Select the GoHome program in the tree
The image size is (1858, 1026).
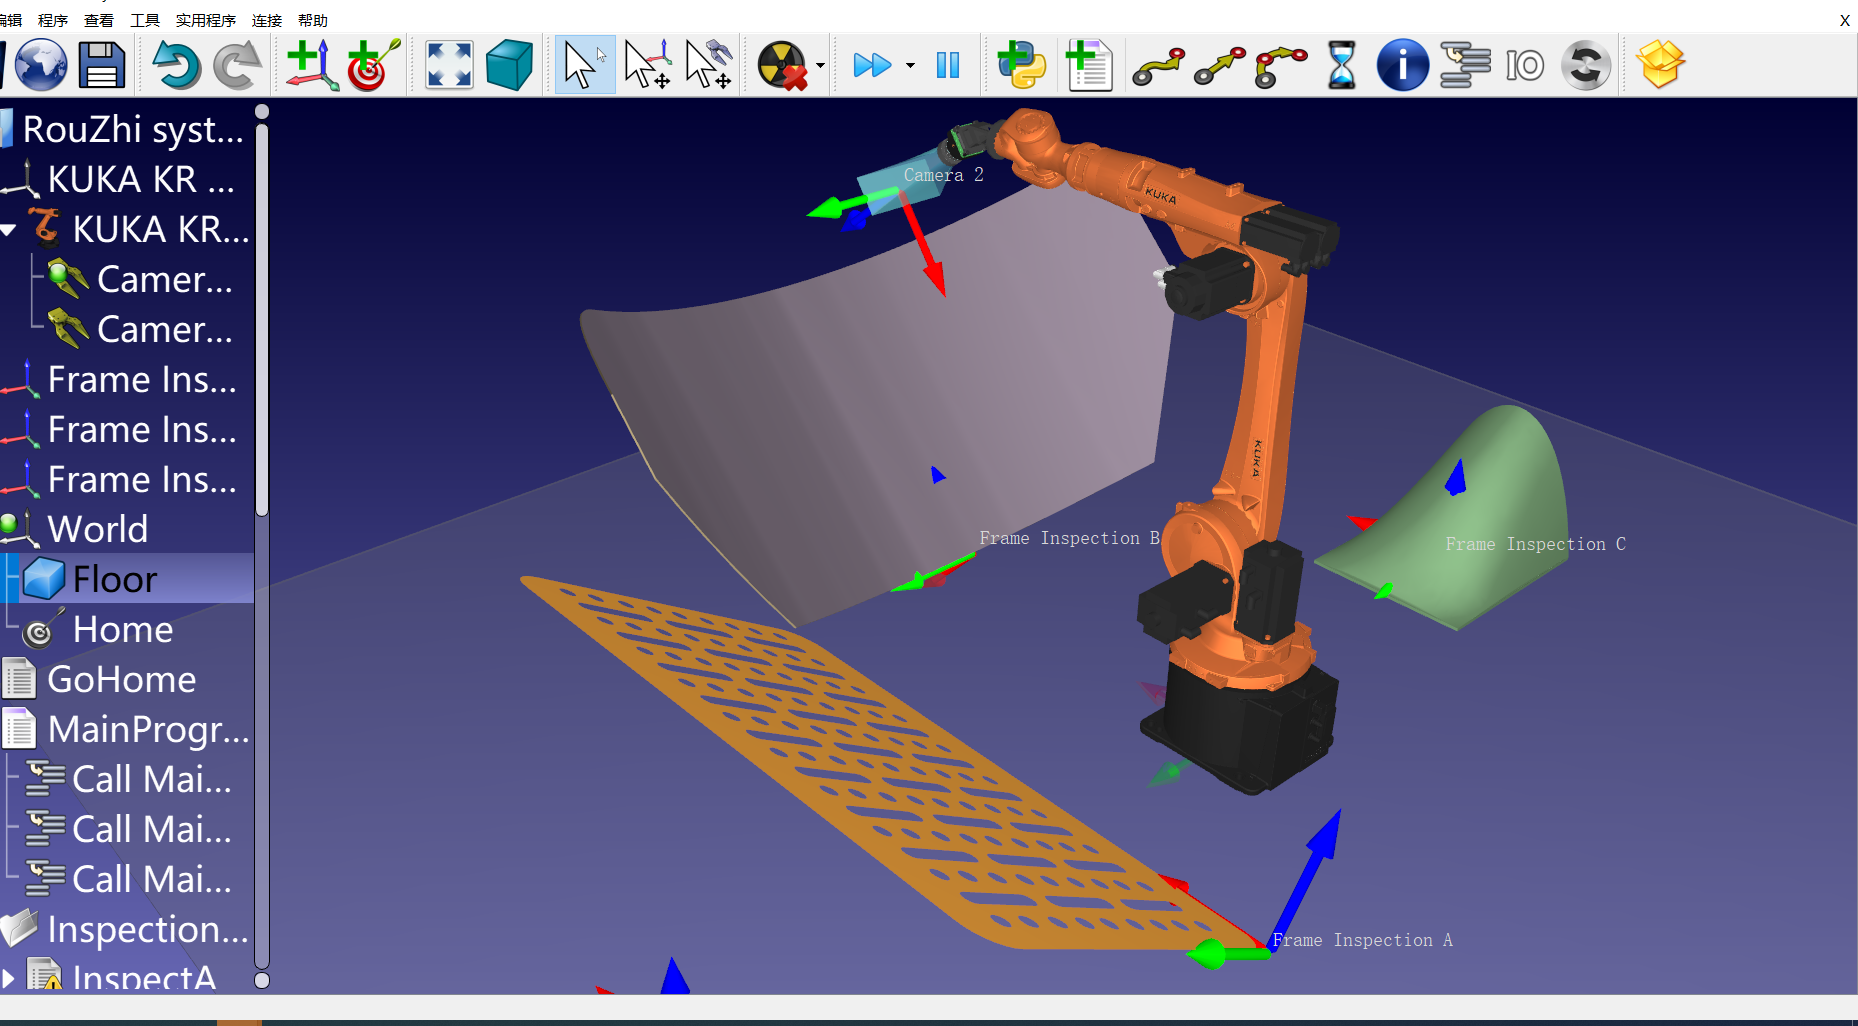[121, 680]
